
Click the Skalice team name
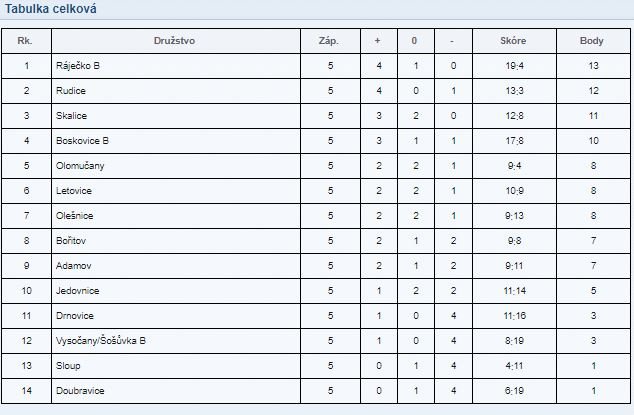click(x=71, y=116)
